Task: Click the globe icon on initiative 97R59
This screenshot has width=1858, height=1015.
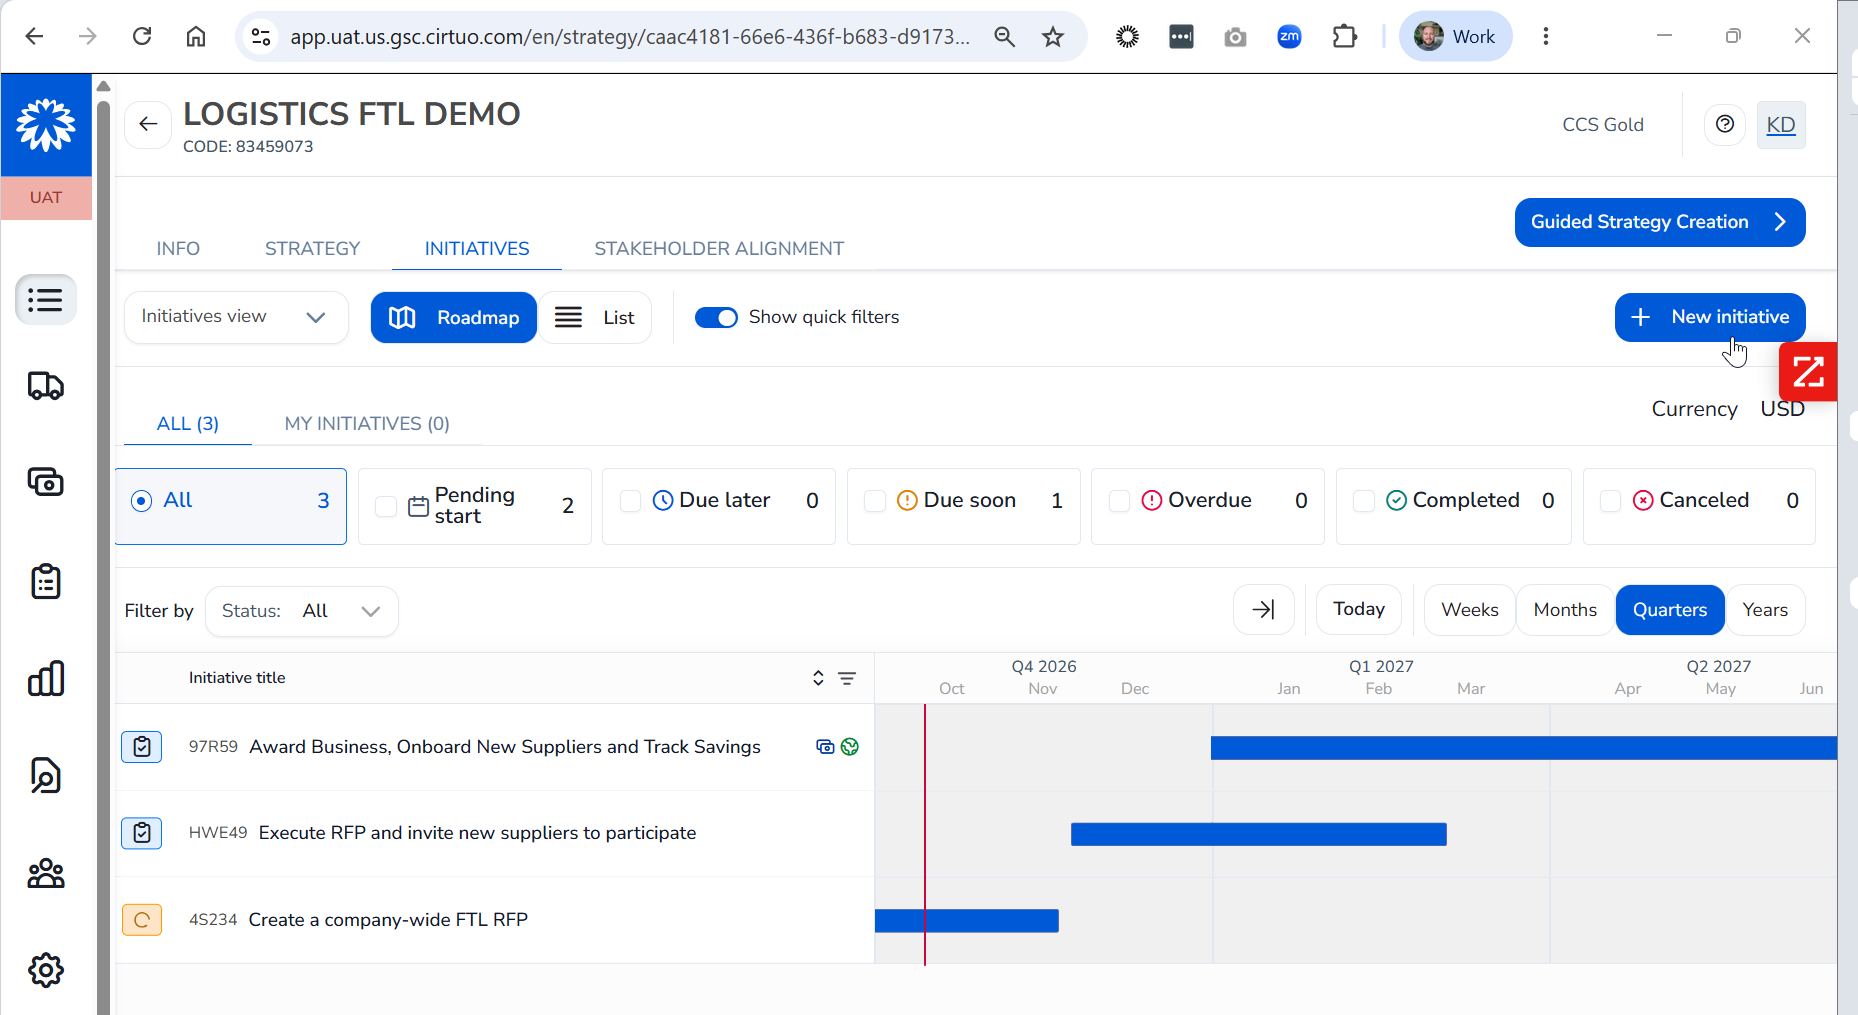Action: point(850,747)
